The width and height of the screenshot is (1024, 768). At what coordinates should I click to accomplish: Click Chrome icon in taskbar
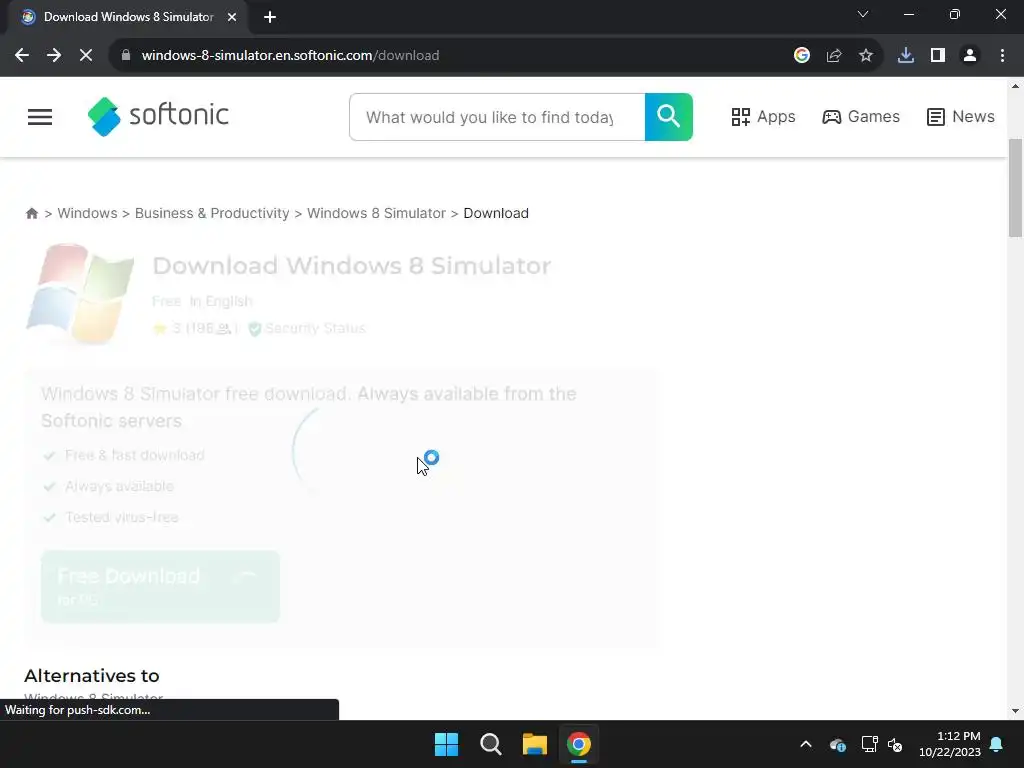579,744
